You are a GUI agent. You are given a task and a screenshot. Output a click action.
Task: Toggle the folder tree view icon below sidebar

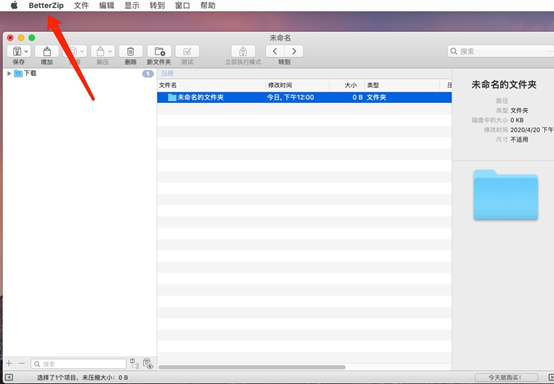click(134, 363)
